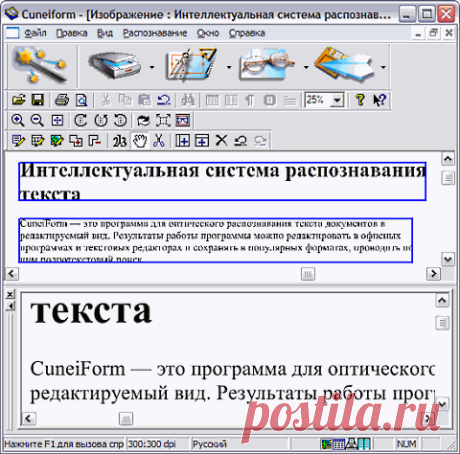
Task: Click the document icon left of Файл
Action: (13, 33)
